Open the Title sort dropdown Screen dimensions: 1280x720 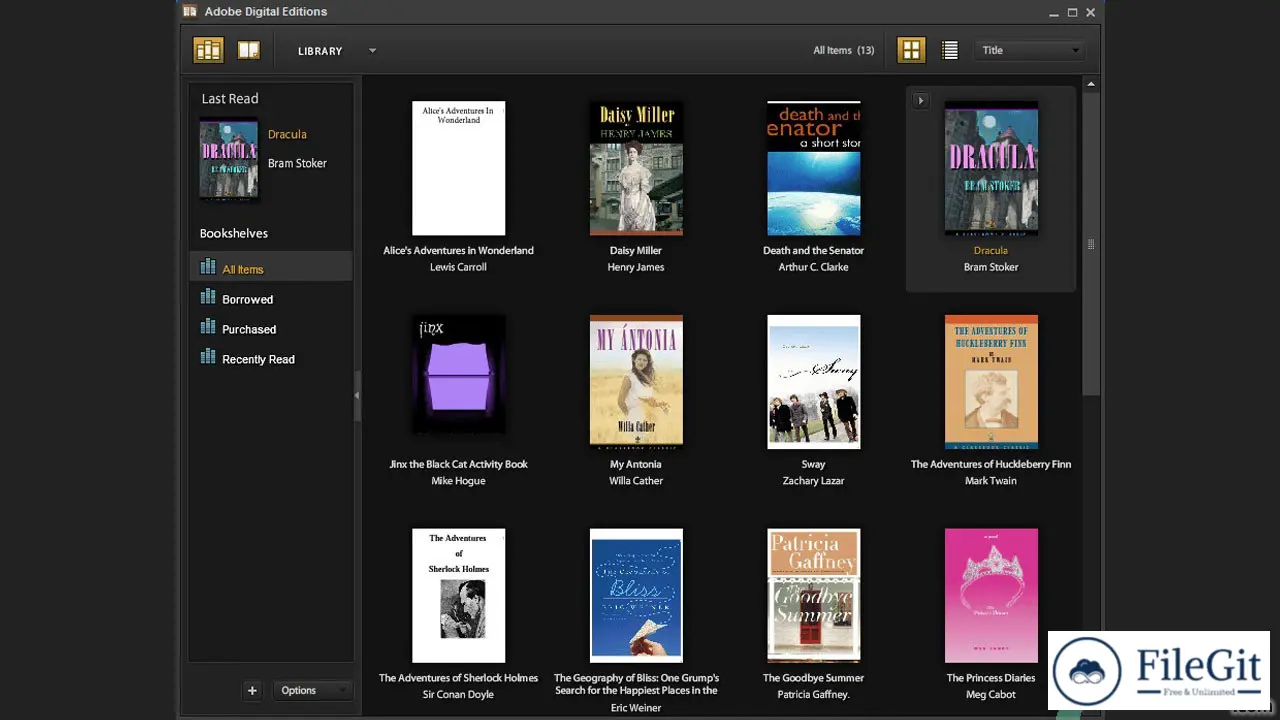tap(1030, 50)
